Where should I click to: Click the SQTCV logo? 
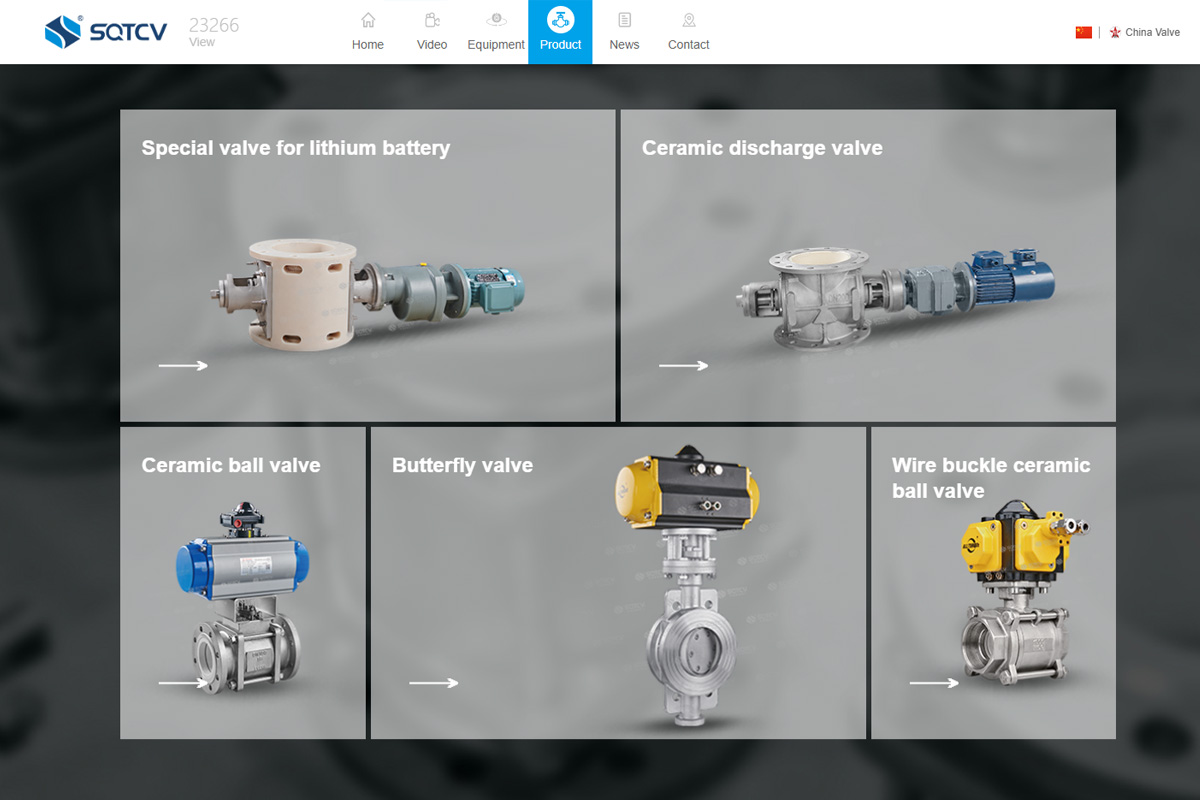click(x=106, y=32)
